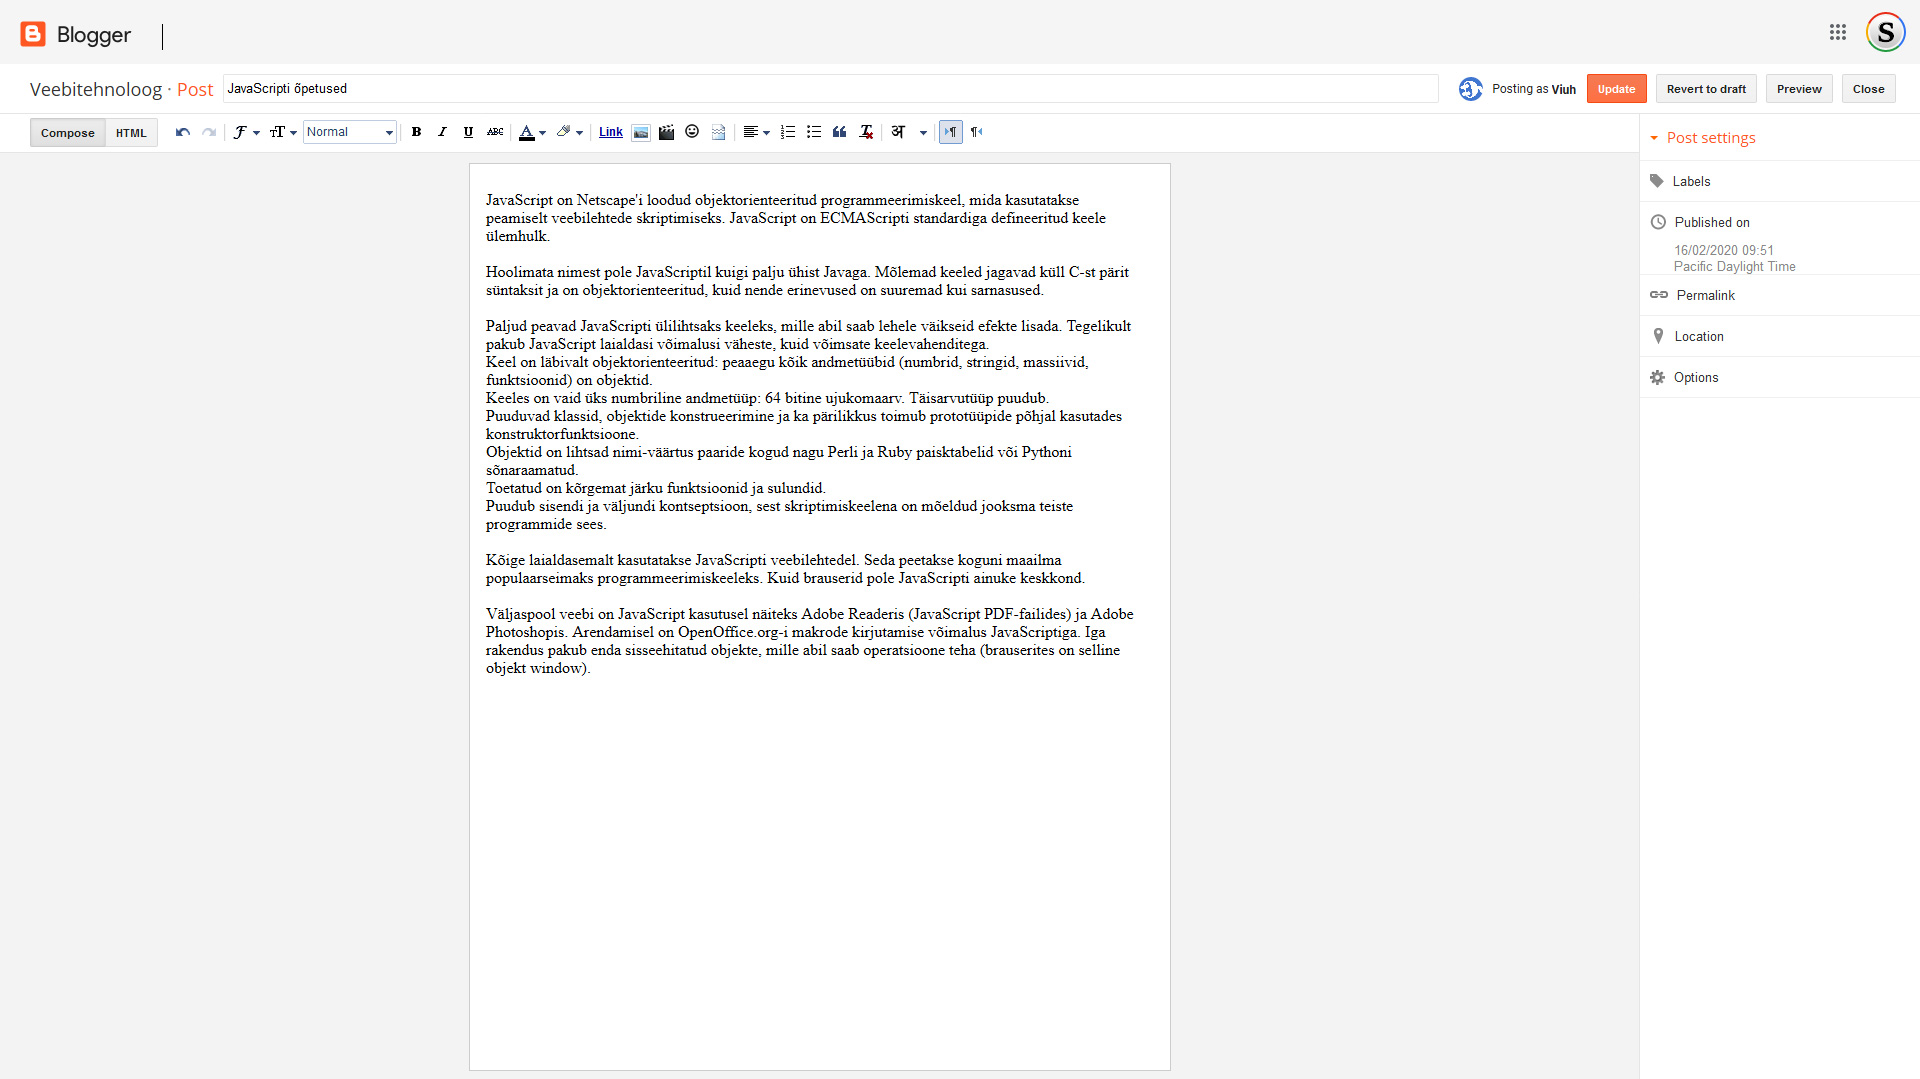Open the font family dropdown
1920x1079 pixels.
[246, 132]
